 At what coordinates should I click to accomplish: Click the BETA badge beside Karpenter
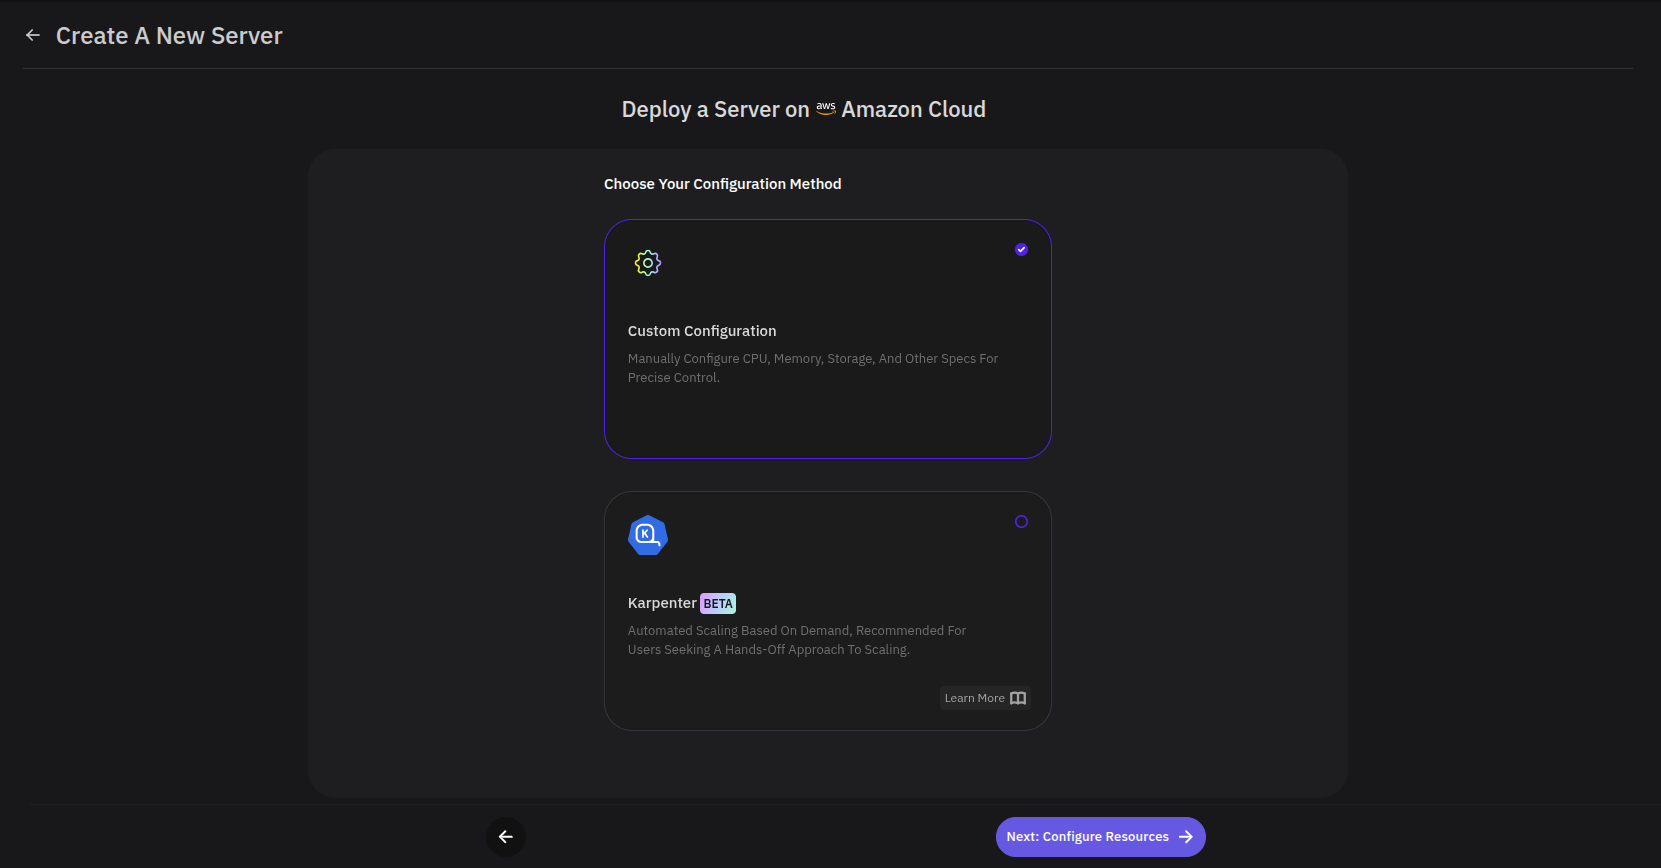718,603
